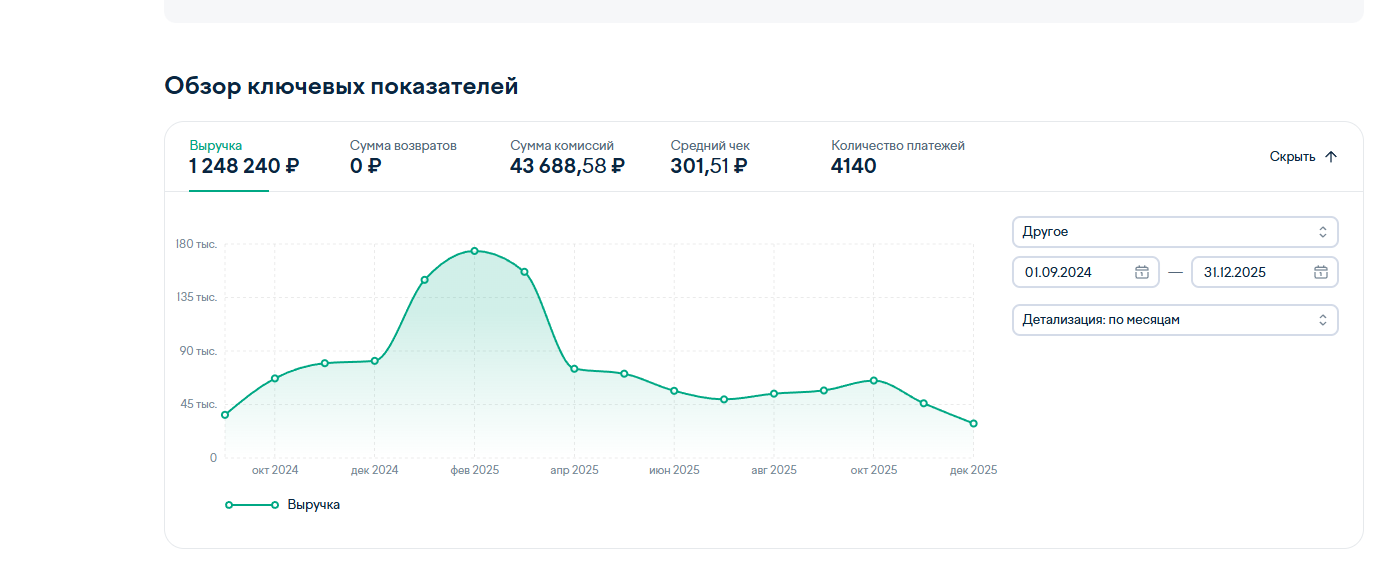Expand the Другое period dropdown

pyautogui.click(x=1174, y=232)
